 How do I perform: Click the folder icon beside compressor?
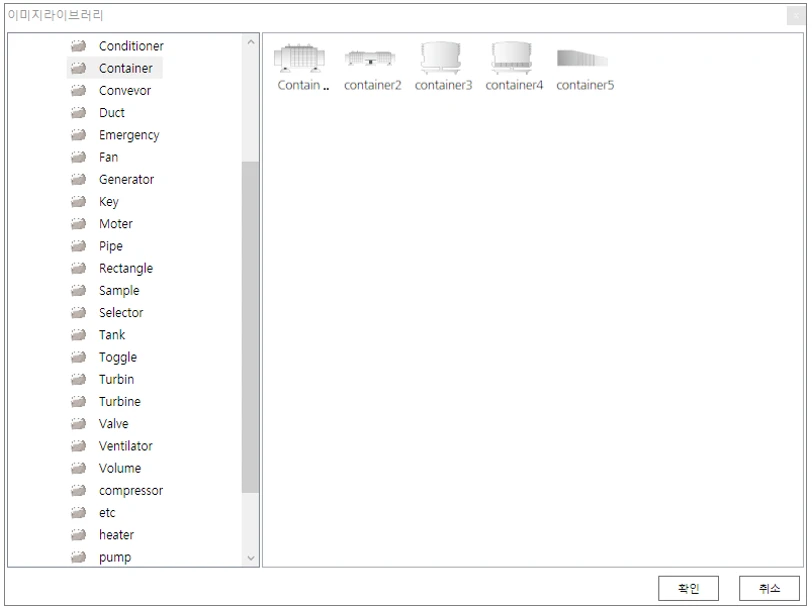(78, 490)
